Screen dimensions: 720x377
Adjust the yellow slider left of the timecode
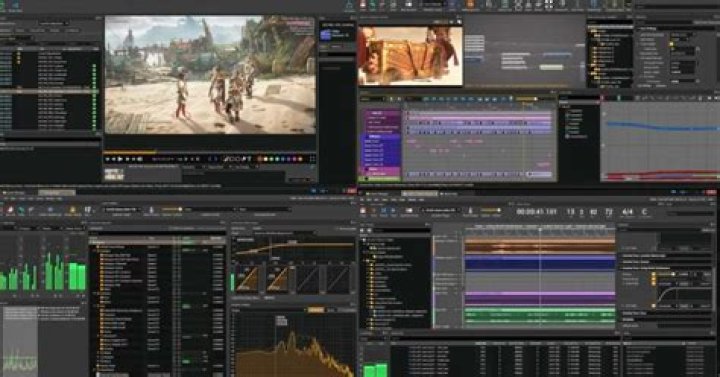tap(490, 210)
